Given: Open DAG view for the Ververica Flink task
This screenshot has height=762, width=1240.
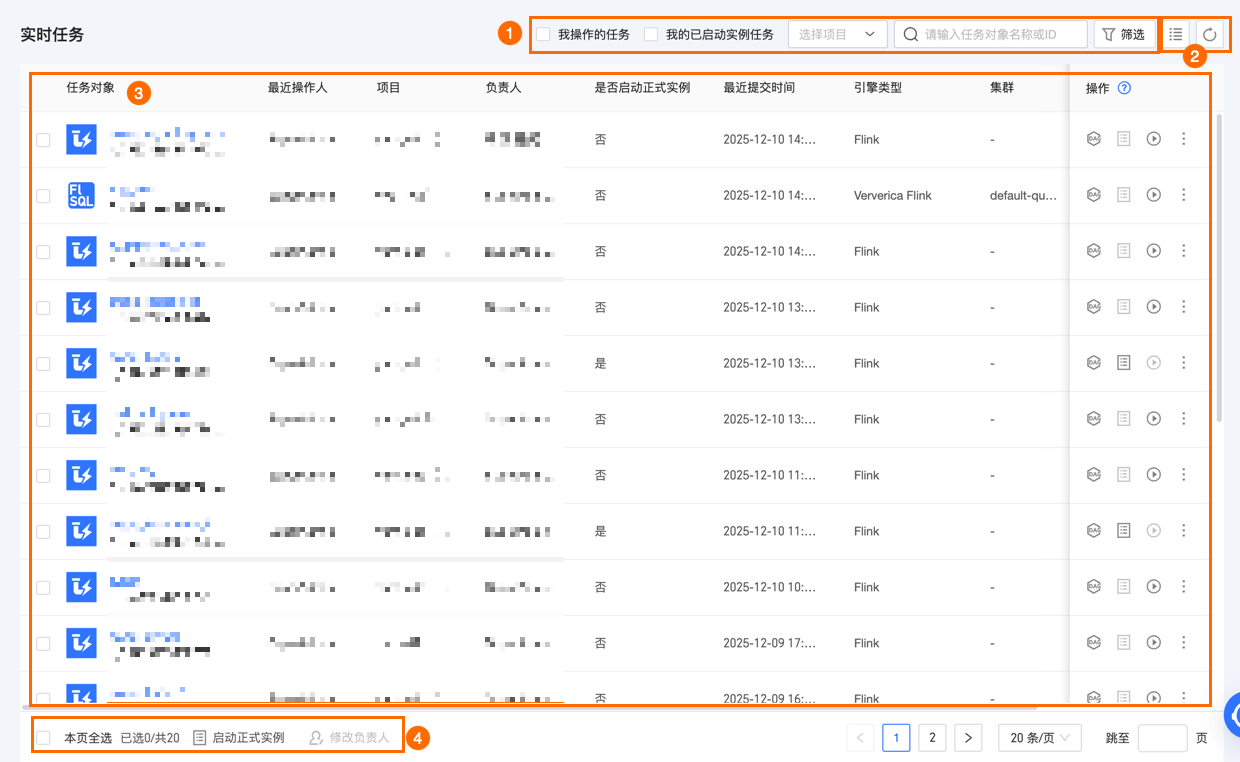Looking at the screenshot, I should [1094, 195].
